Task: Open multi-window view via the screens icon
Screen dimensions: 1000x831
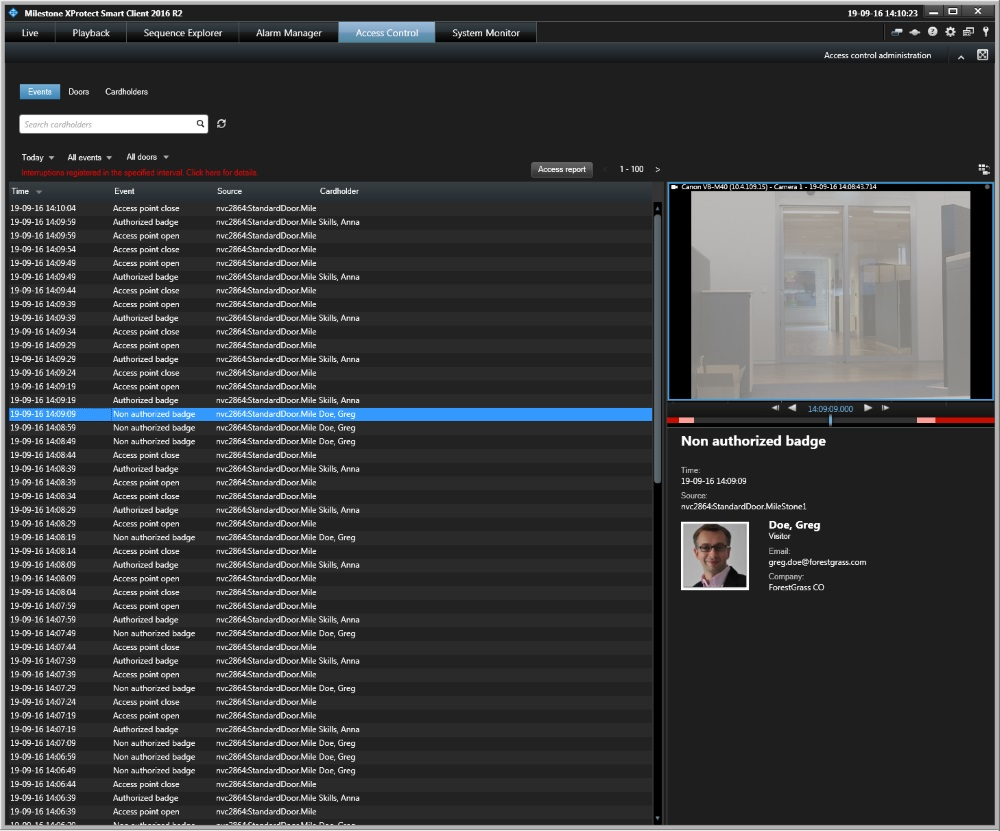Action: coord(968,31)
